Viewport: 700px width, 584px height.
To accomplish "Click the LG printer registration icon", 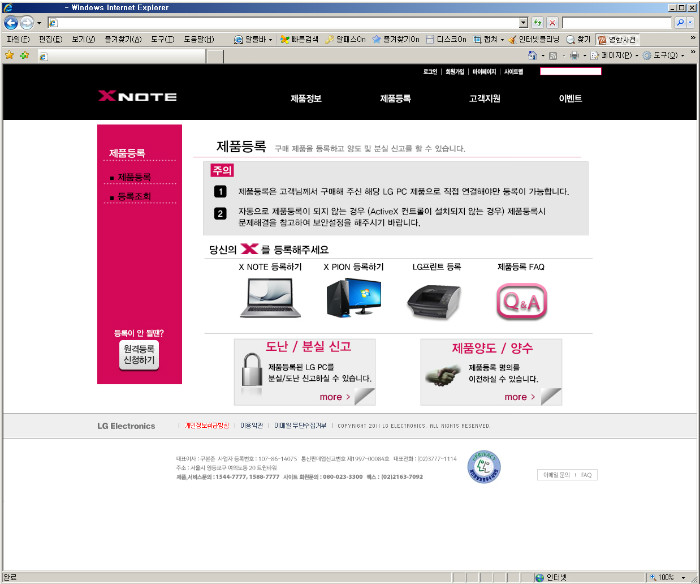I will point(436,298).
